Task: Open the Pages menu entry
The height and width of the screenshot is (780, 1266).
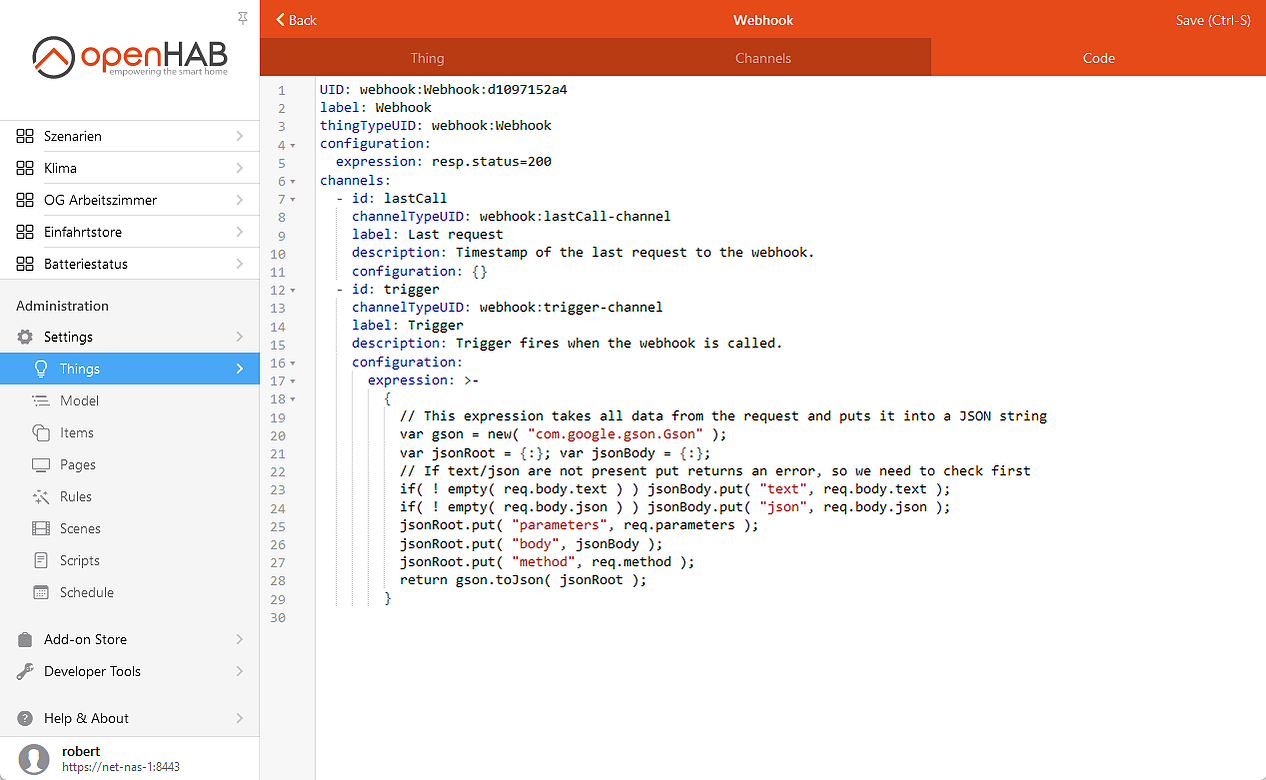Action: (130, 465)
